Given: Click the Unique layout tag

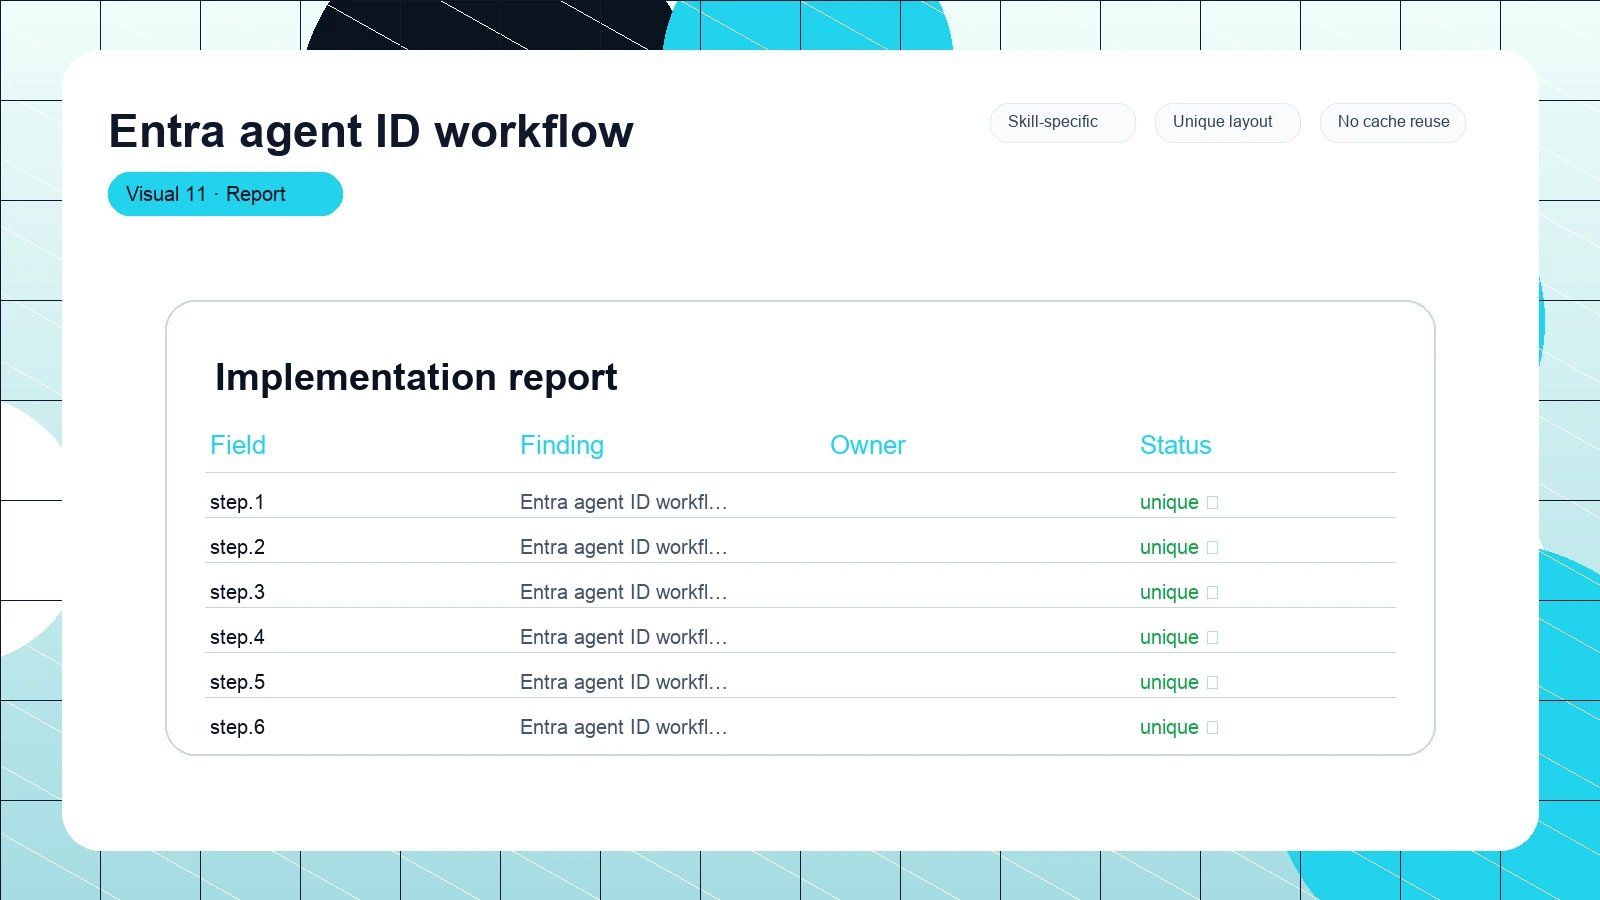Looking at the screenshot, I should pos(1227,122).
